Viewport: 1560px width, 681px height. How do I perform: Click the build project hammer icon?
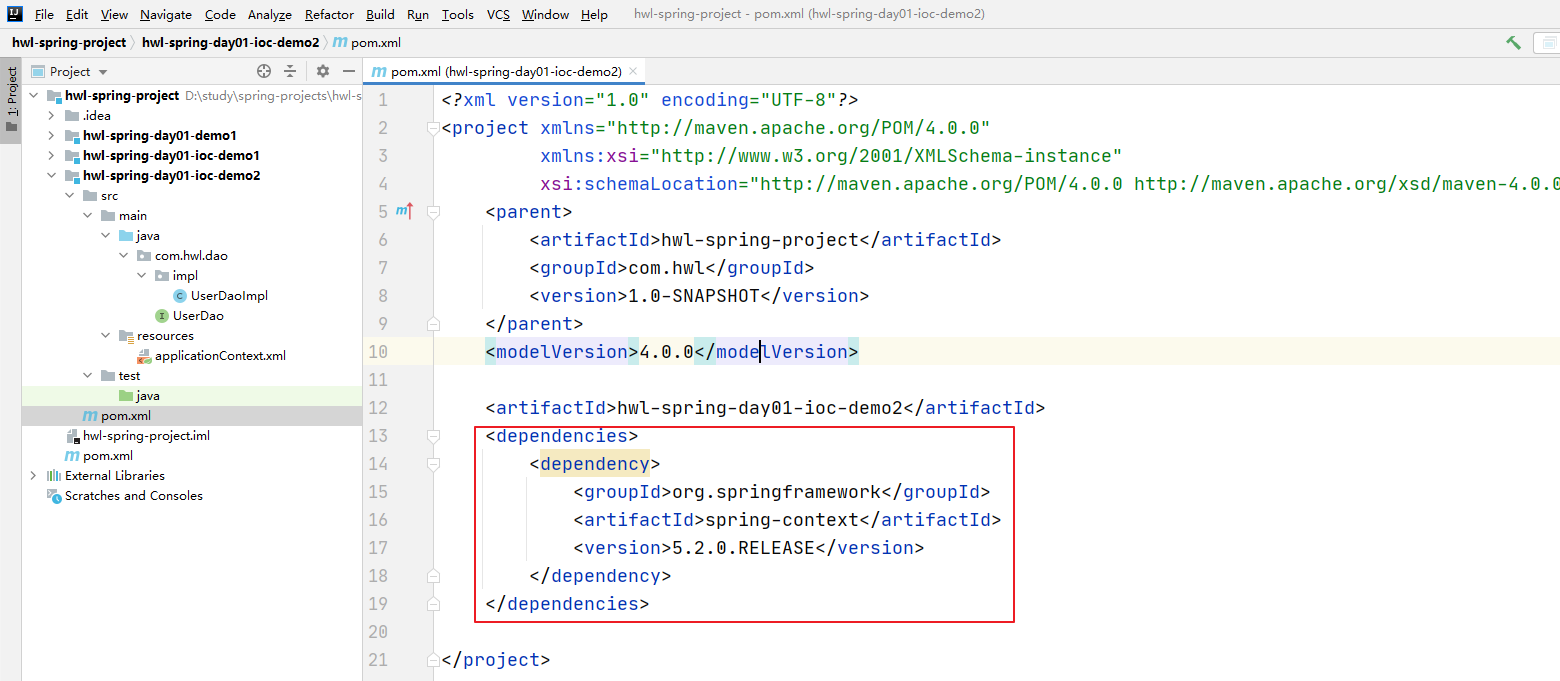coord(1513,42)
